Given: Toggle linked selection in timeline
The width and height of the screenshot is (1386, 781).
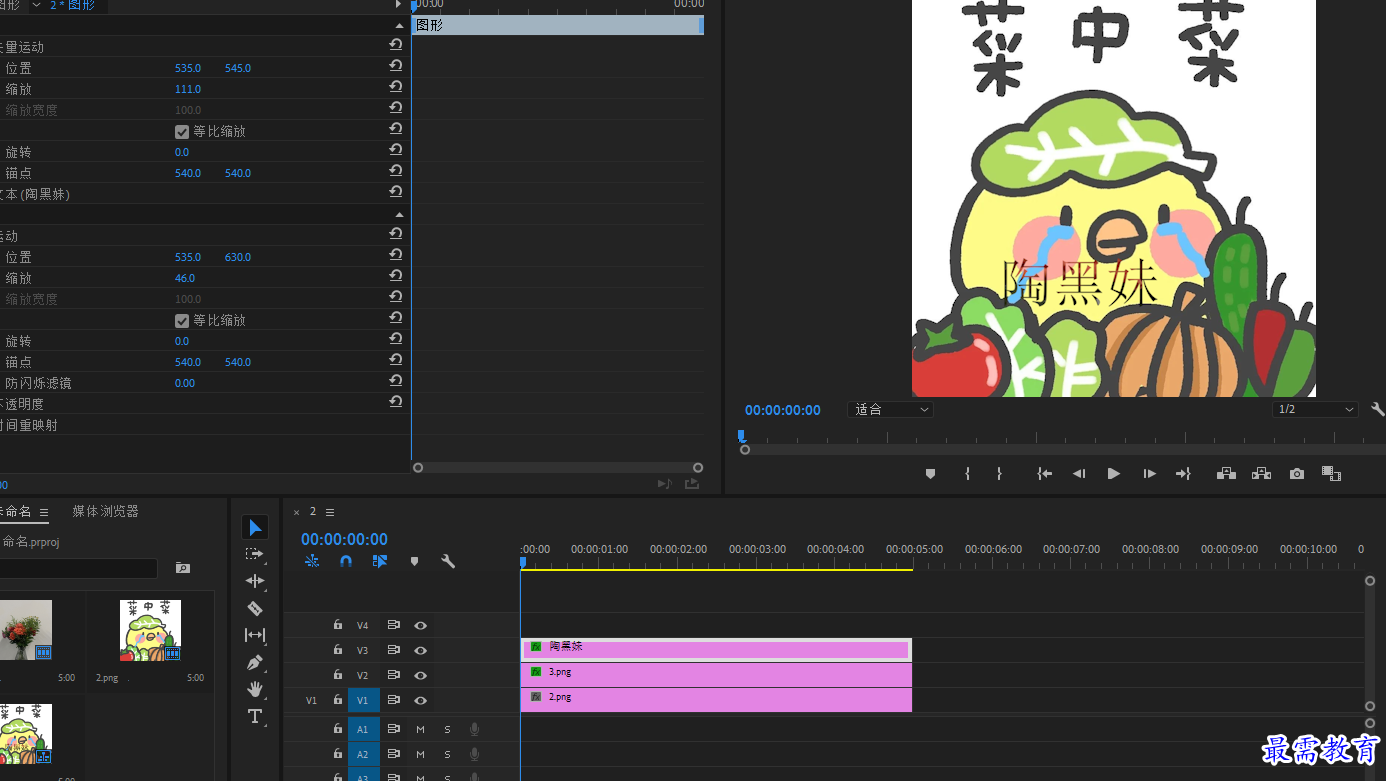Looking at the screenshot, I should tap(380, 561).
